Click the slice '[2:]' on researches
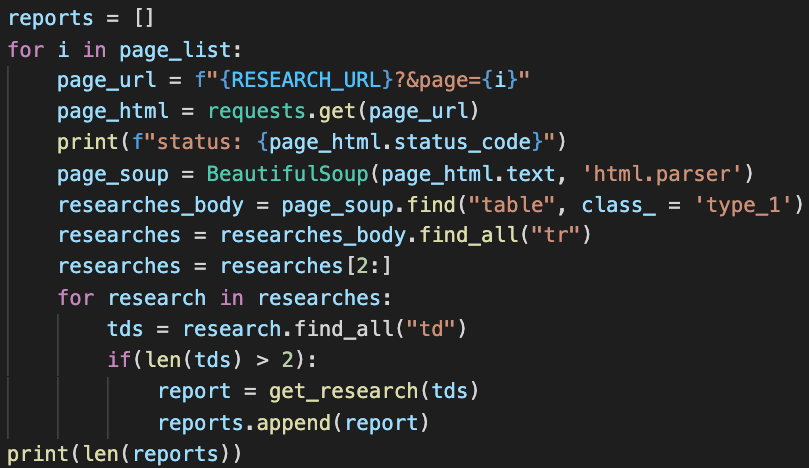Viewport: 809px width, 468px height. 368,267
